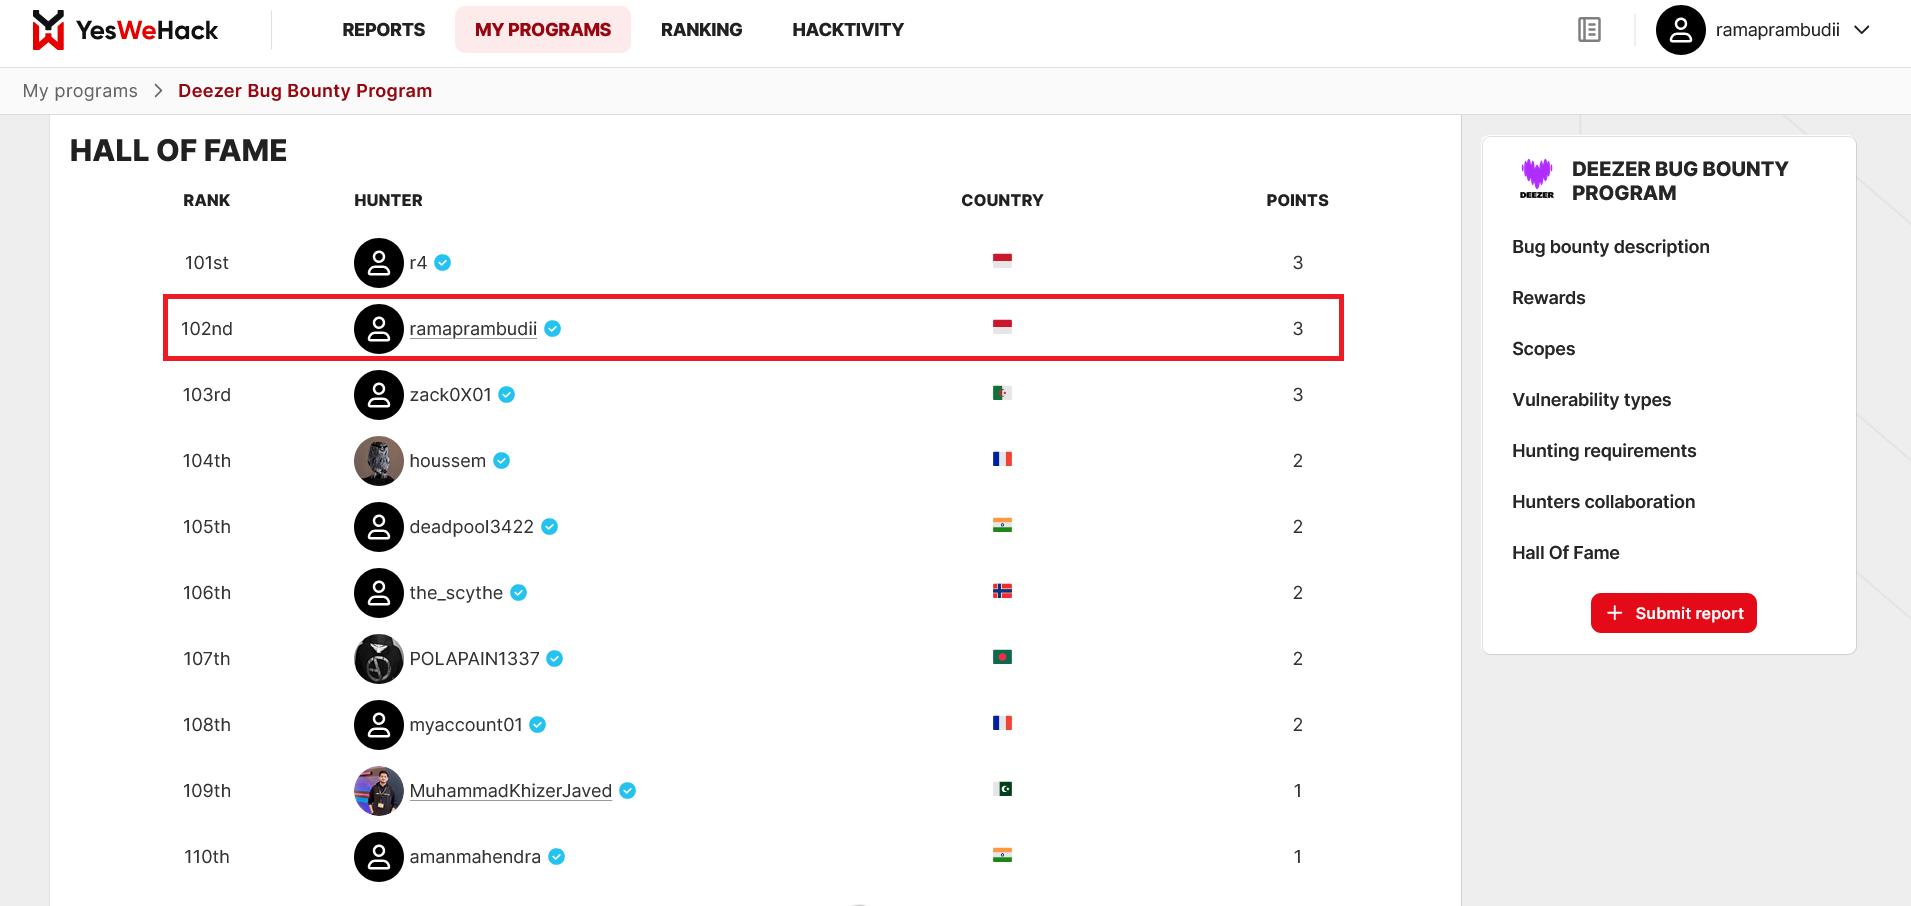Screen dimensions: 1911x906
Task: Open ramaprambudii hunter profile link
Action: tap(473, 329)
